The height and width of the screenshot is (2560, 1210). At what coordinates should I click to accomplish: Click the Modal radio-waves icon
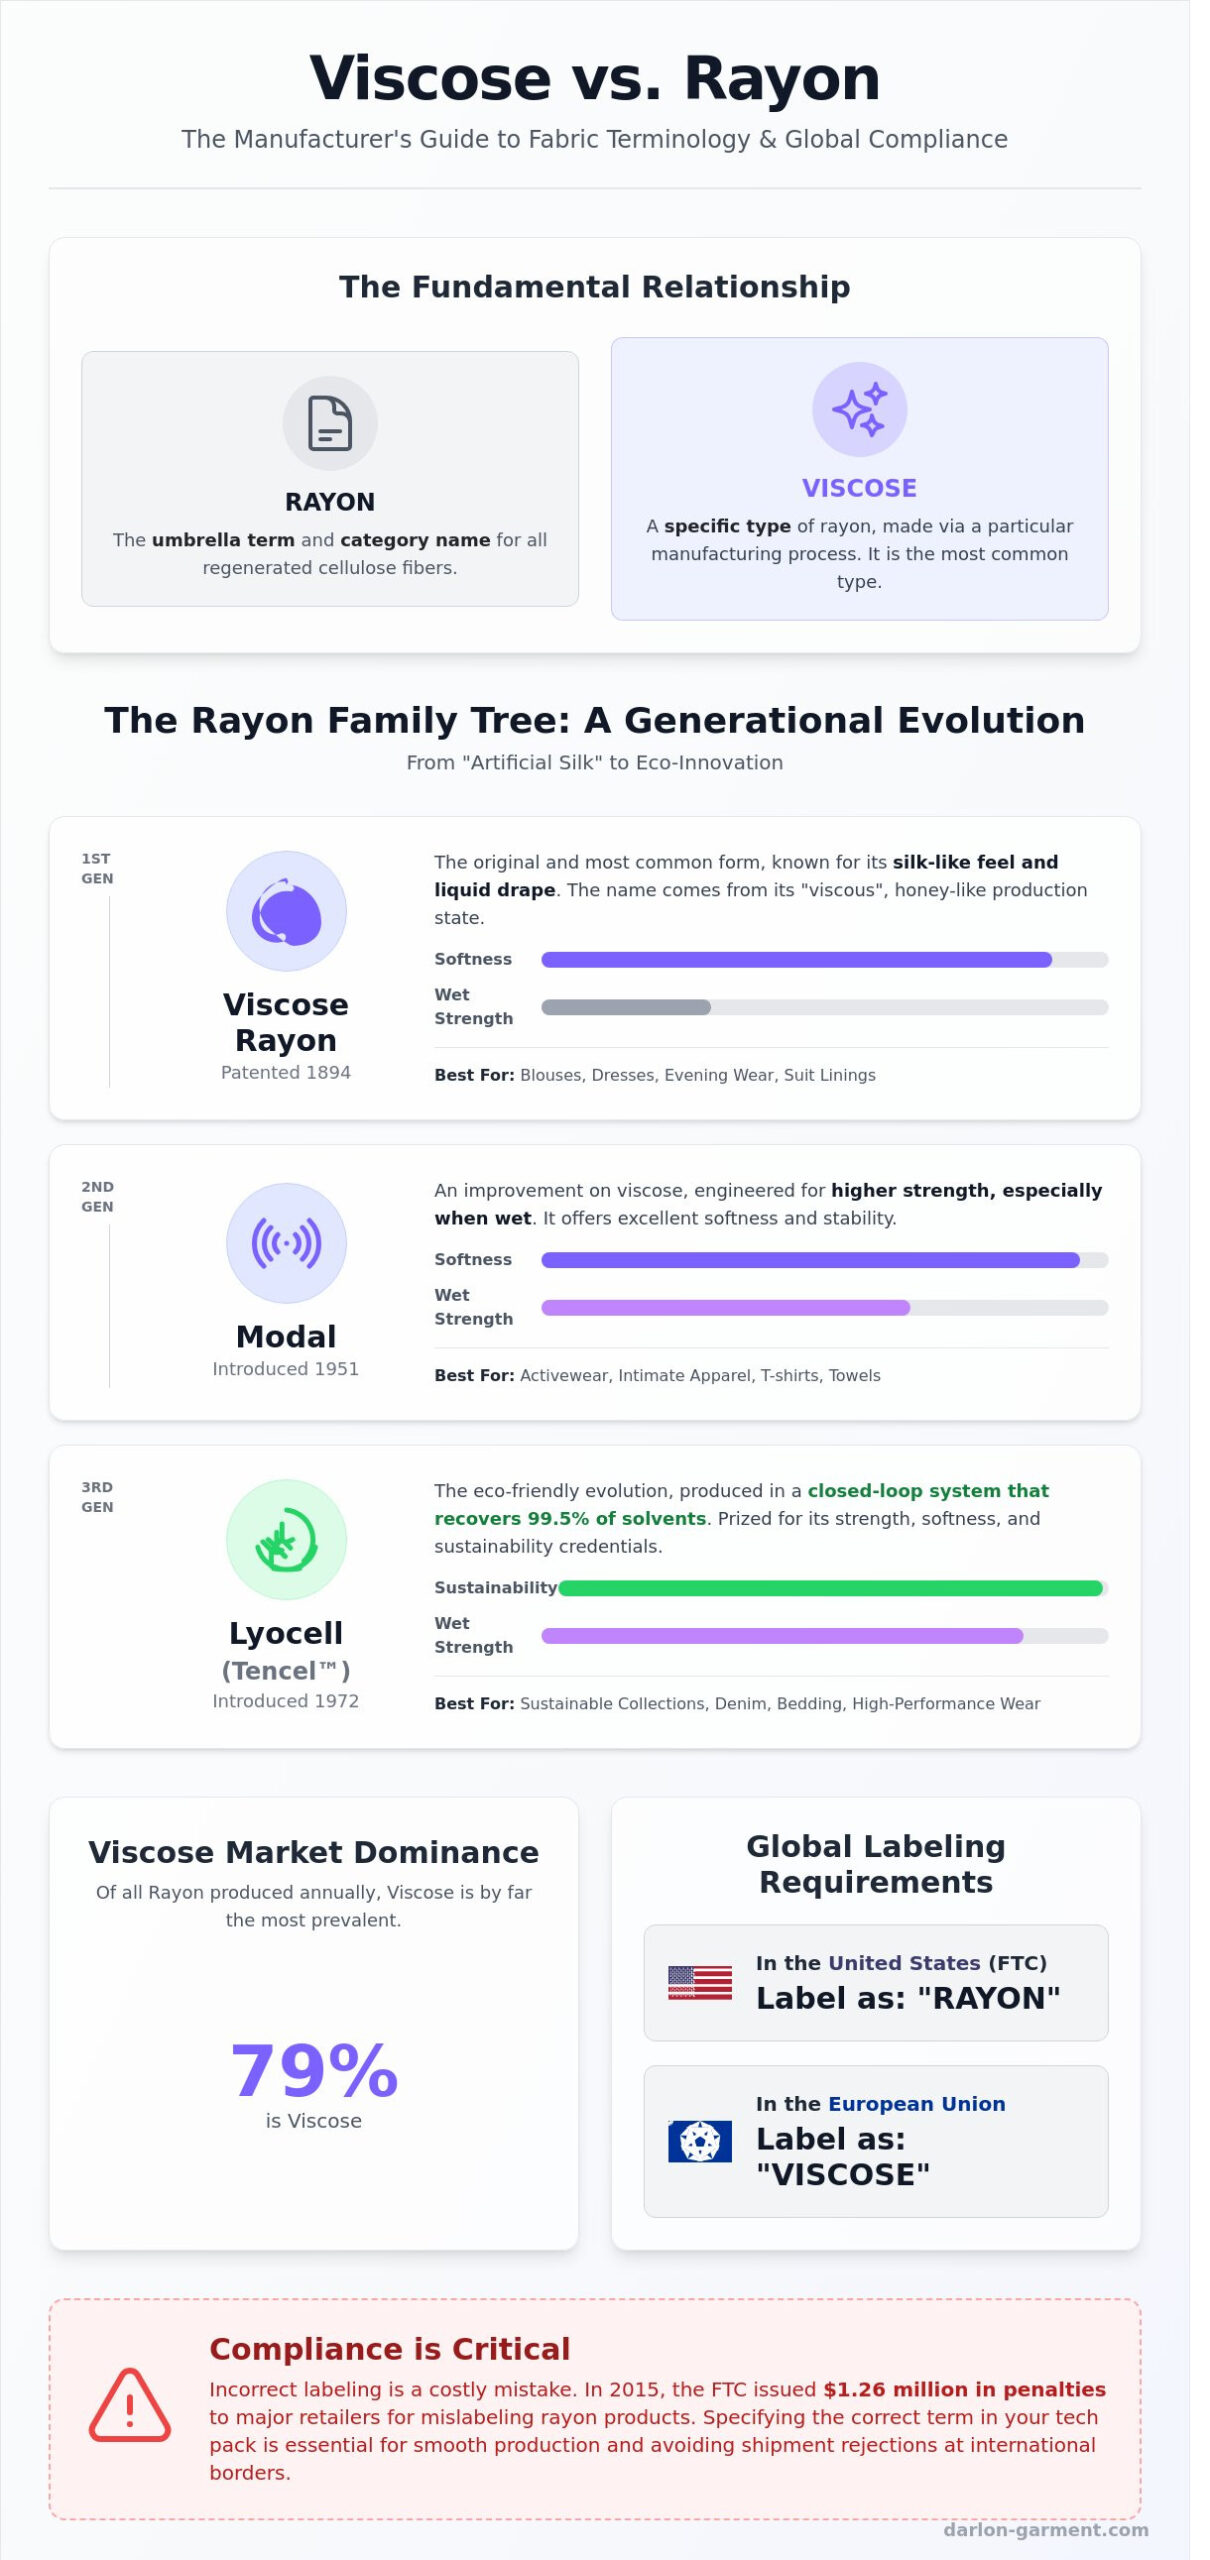coord(286,1243)
